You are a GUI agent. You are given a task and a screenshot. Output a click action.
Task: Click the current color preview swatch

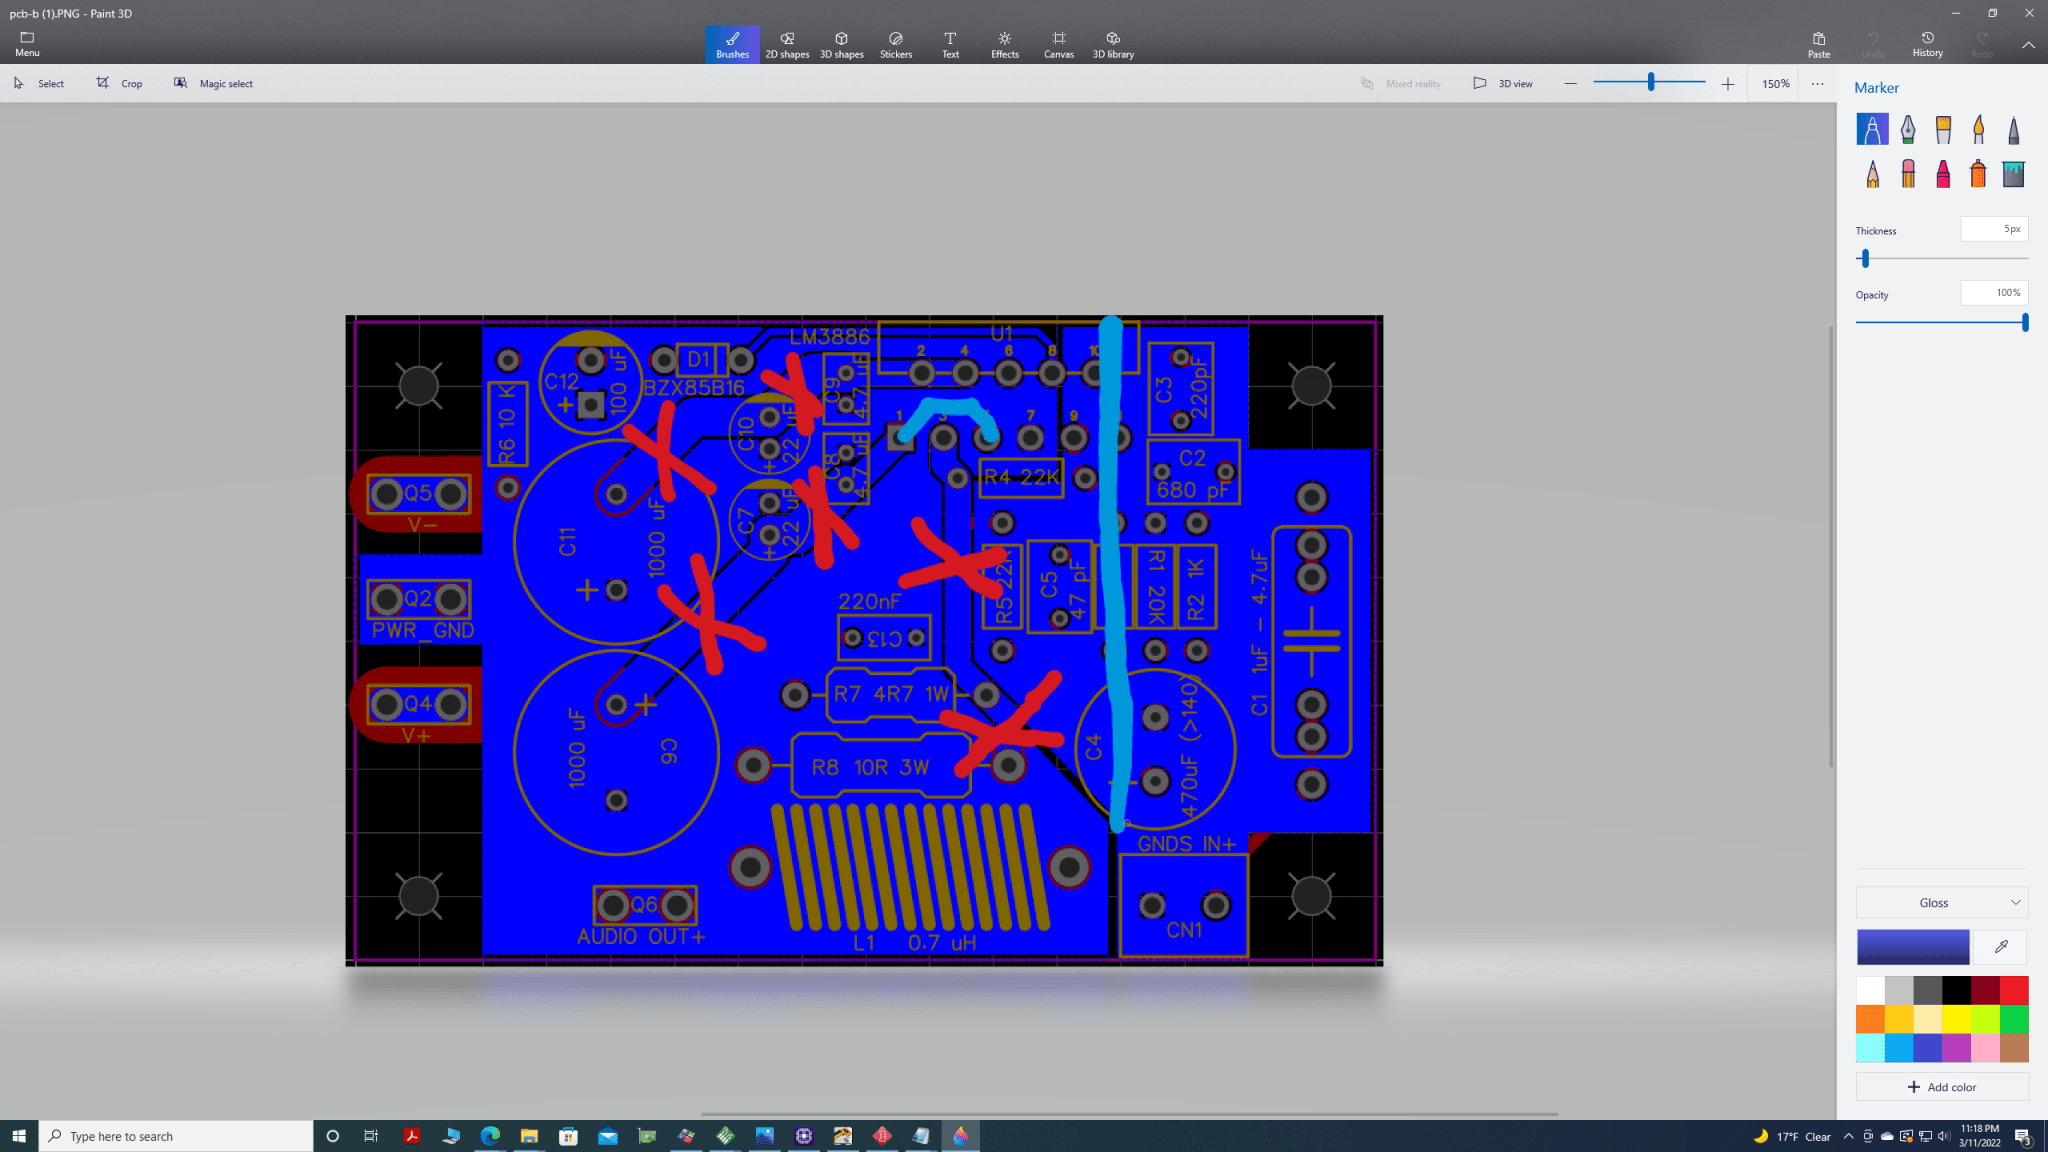click(x=1913, y=946)
